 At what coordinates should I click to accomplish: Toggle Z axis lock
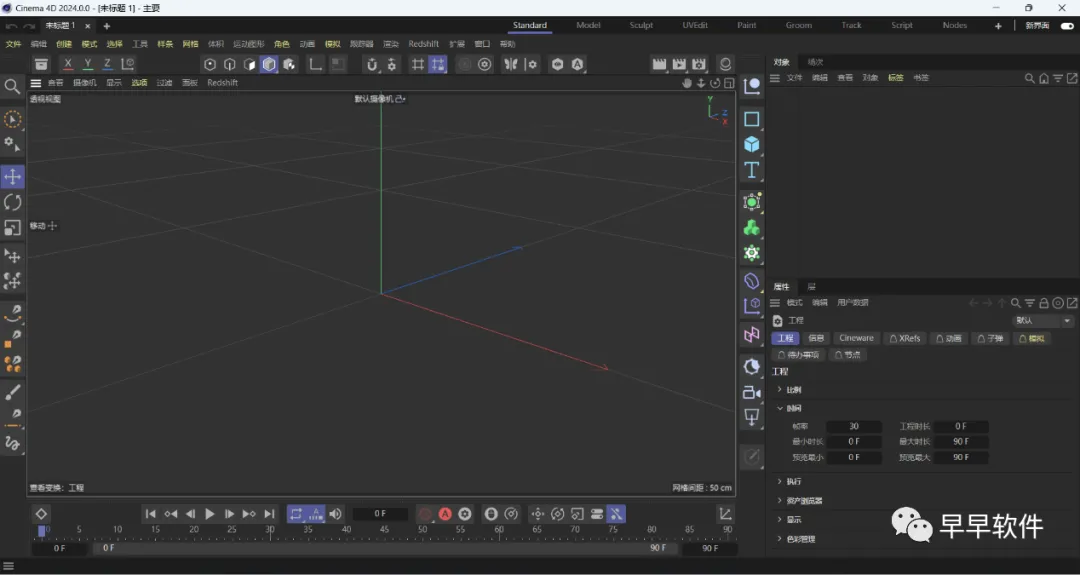click(x=107, y=64)
